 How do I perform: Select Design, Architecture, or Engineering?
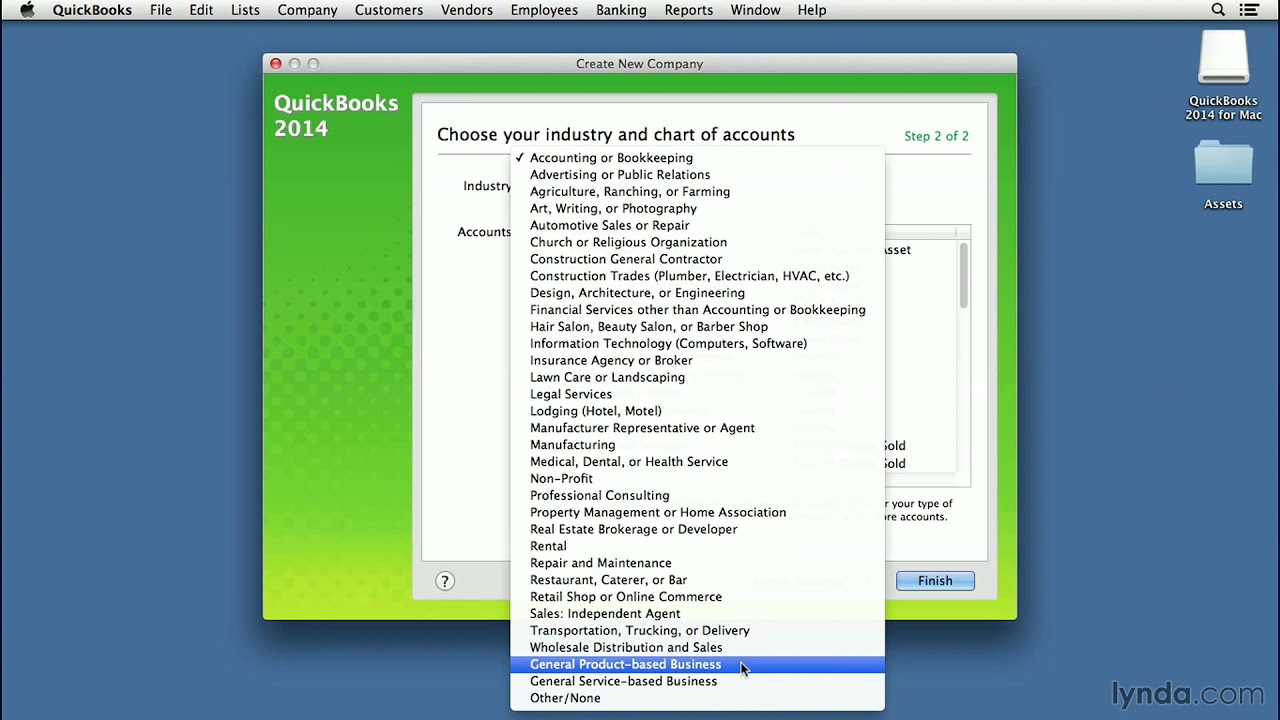coord(697,293)
